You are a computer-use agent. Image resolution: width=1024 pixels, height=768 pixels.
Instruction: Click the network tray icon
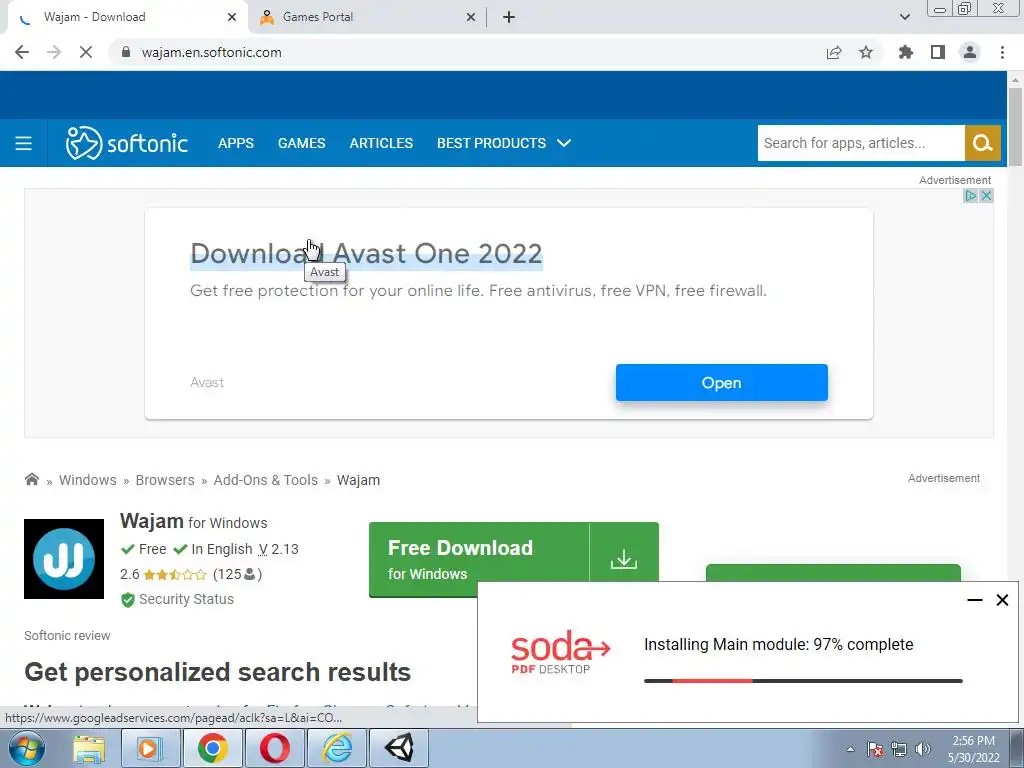[899, 749]
